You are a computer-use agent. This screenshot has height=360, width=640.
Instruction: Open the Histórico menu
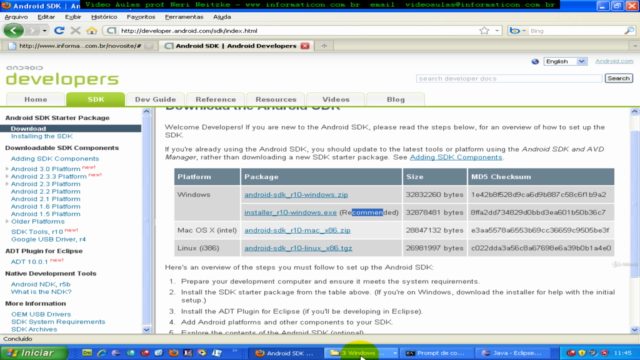click(x=104, y=17)
